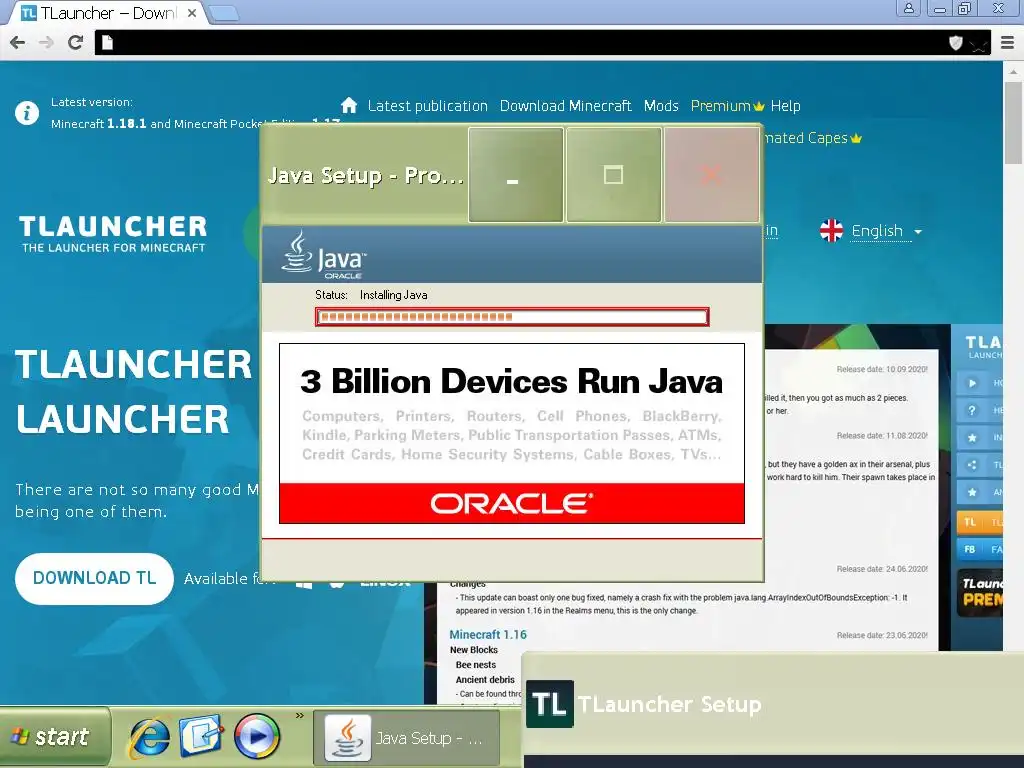This screenshot has height=768, width=1024.
Task: Click the Show Desktop quick launch icon
Action: click(x=201, y=735)
